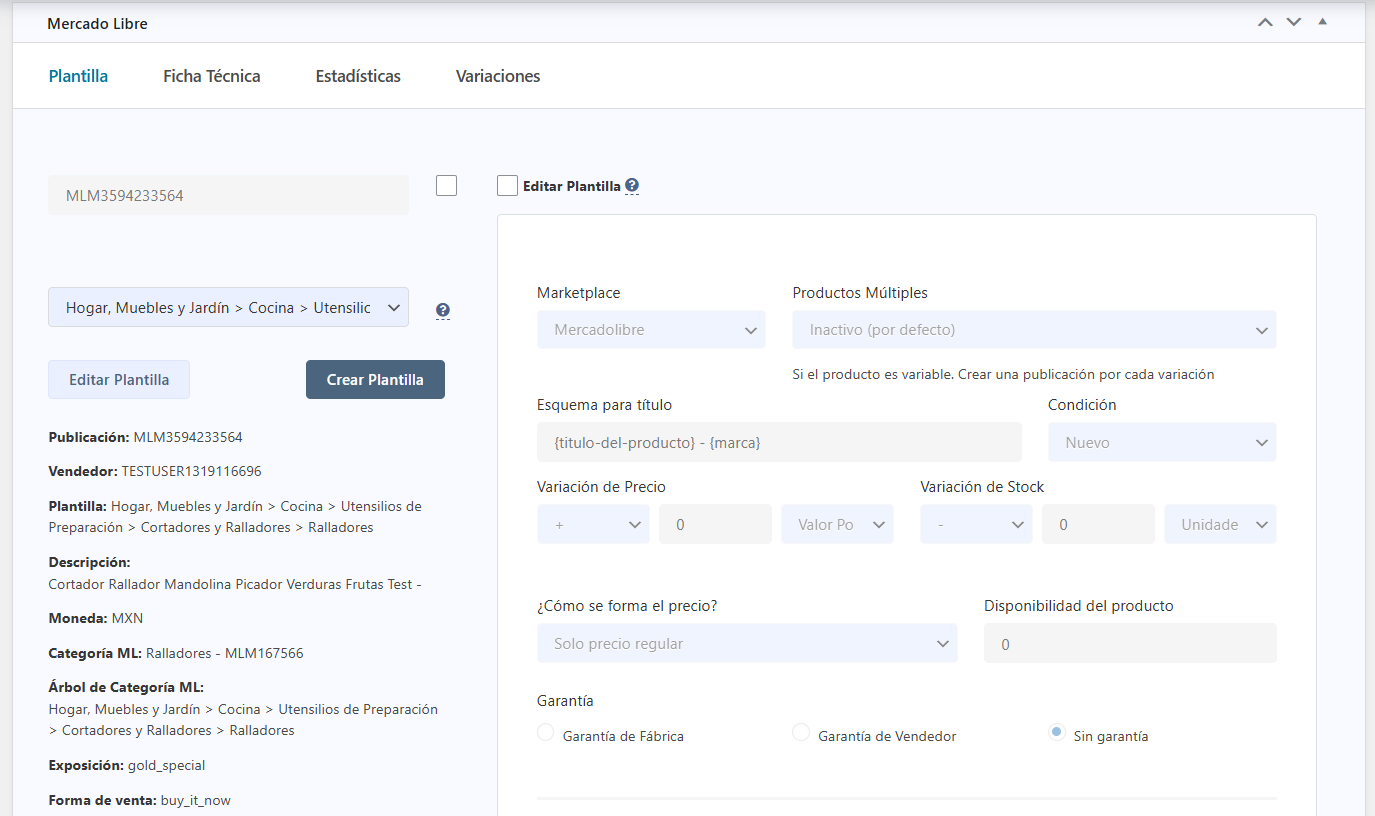Image resolution: width=1375 pixels, height=816 pixels.
Task: Click the help icon beside the category dropdown
Action: tap(443, 311)
